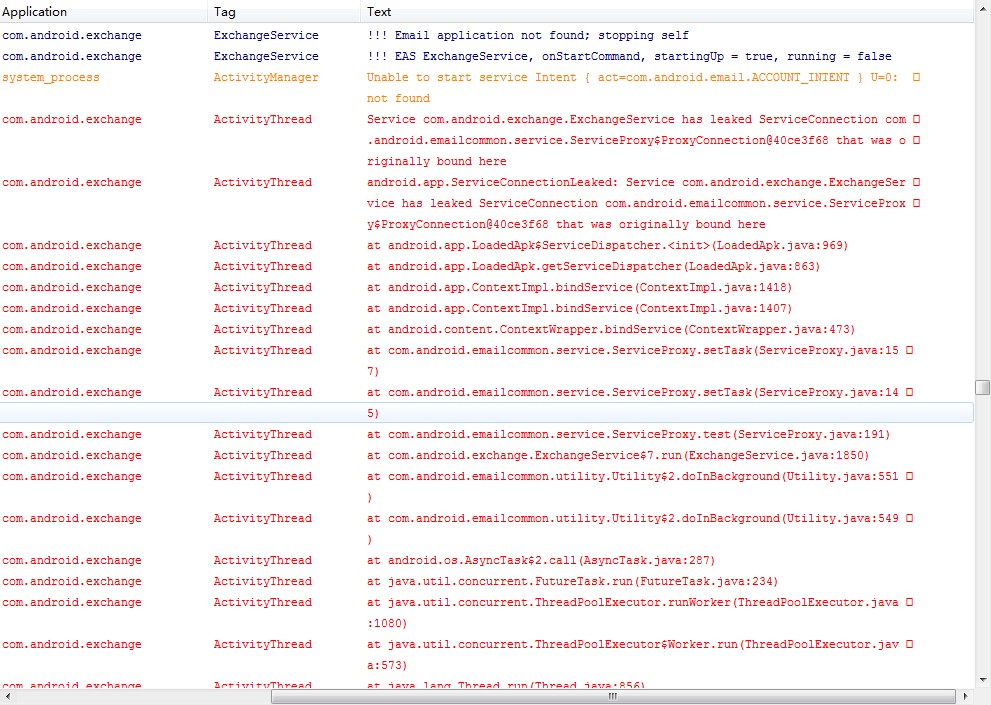This screenshot has width=991, height=705.
Task: Click the horizontal scrollbar right arrow
Action: click(x=966, y=697)
